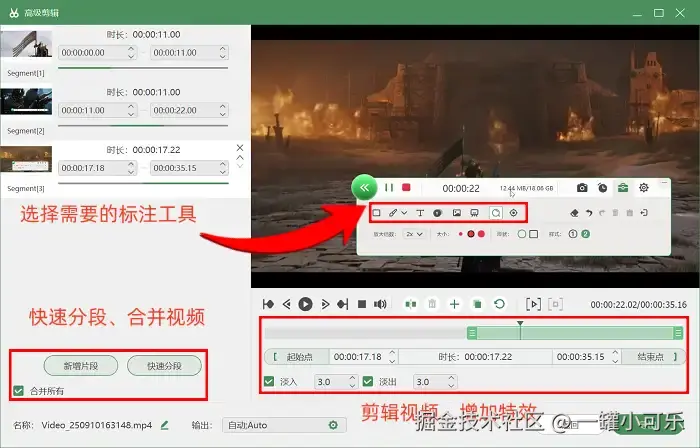Click the circular reset arrow icon

click(x=500, y=304)
